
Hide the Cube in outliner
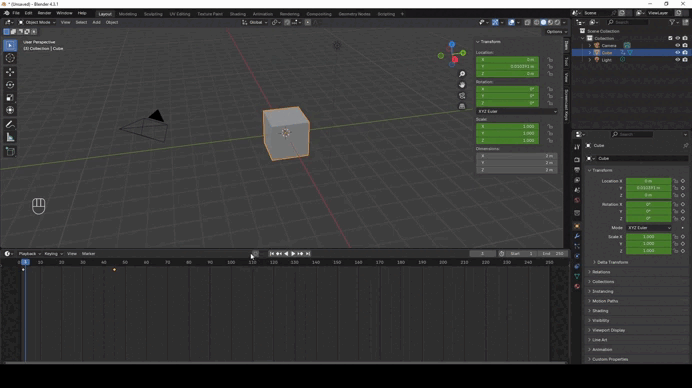[677, 53]
